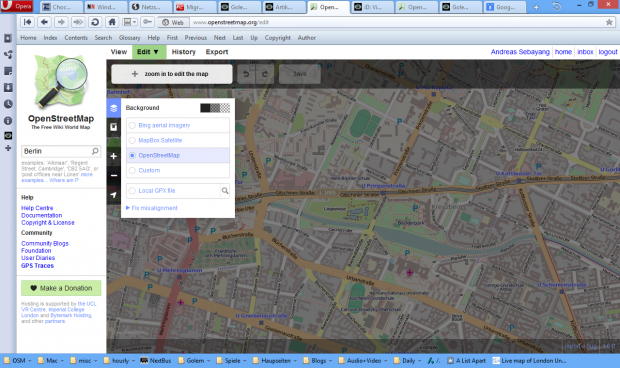The height and width of the screenshot is (368, 620).
Task: Open the saved pages floppy dropdown
Action: click(x=130, y=22)
